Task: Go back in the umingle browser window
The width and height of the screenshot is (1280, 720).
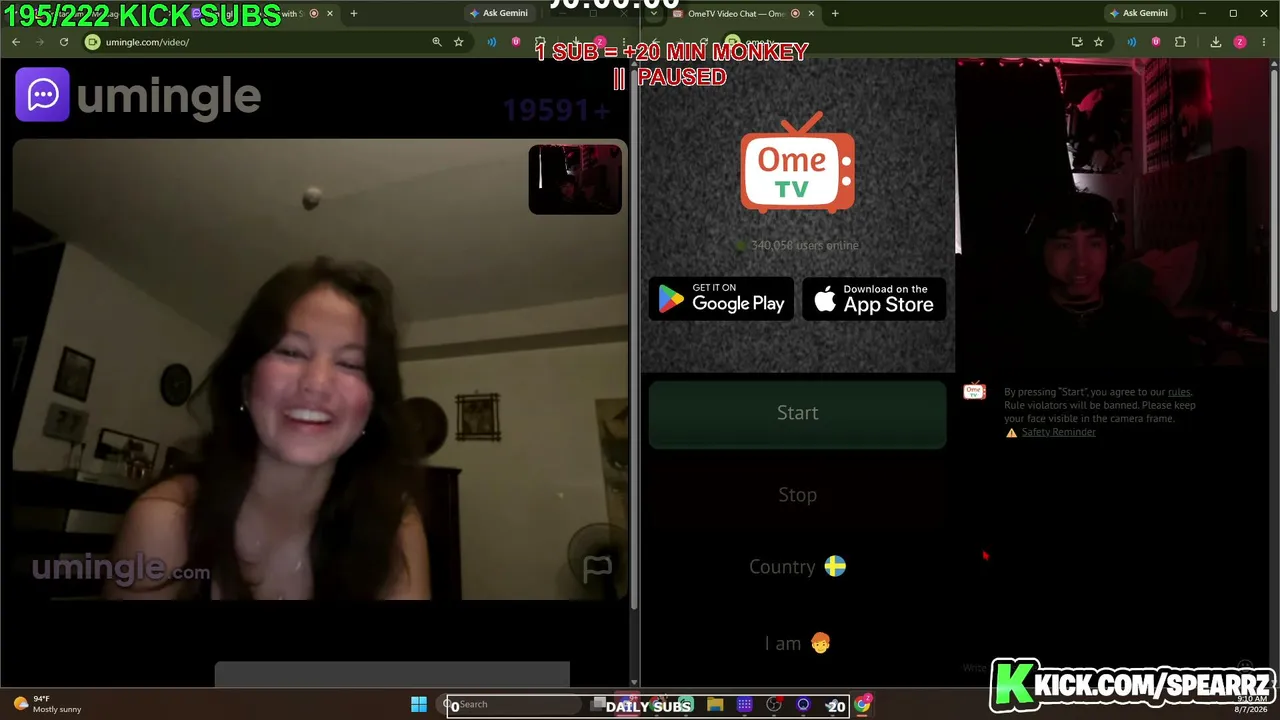Action: 16,42
